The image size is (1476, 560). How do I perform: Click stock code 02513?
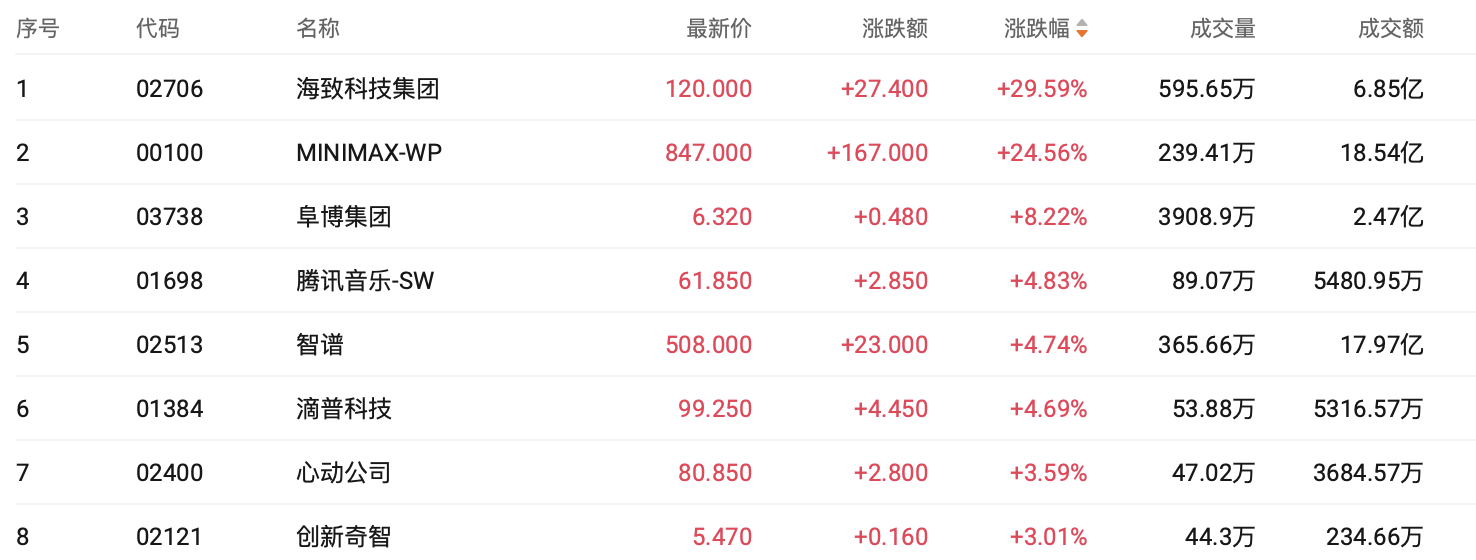(169, 345)
